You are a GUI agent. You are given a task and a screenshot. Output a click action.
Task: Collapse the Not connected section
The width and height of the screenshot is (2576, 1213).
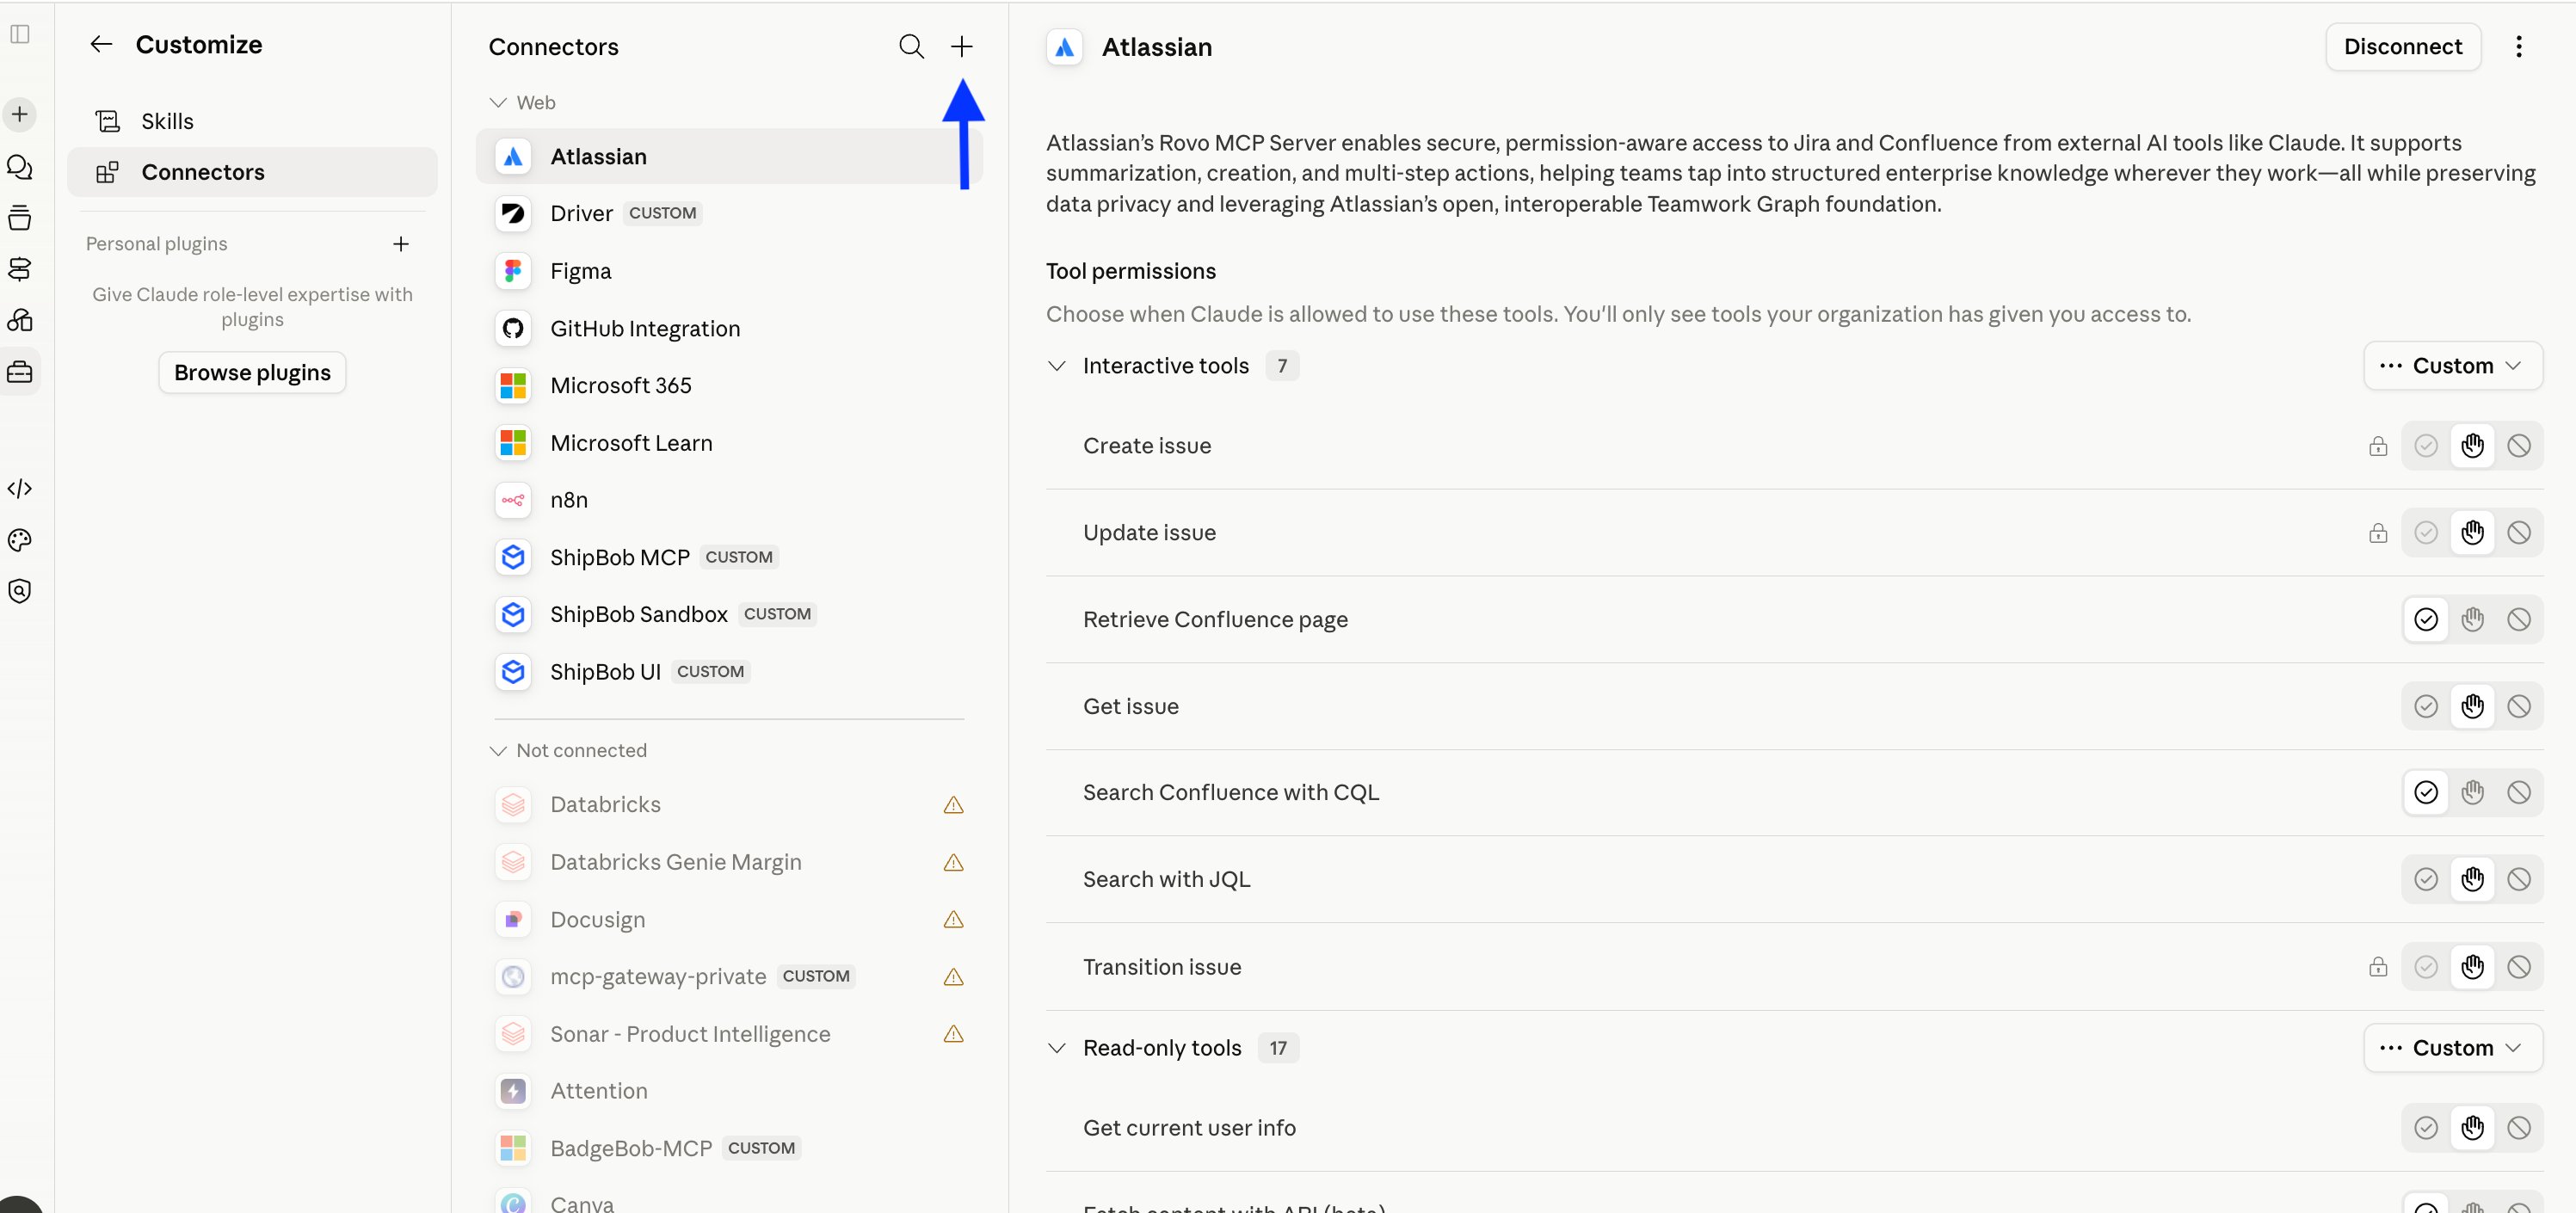pyautogui.click(x=498, y=751)
